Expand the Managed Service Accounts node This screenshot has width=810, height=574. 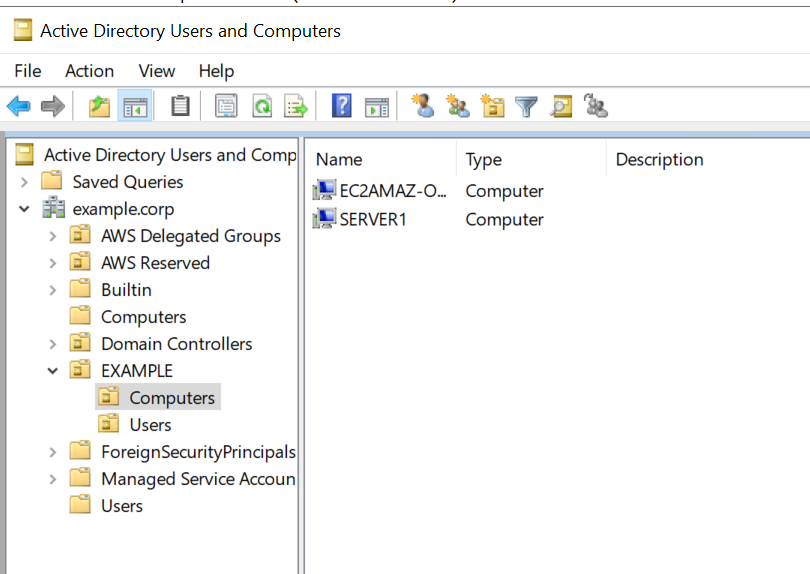click(x=53, y=479)
